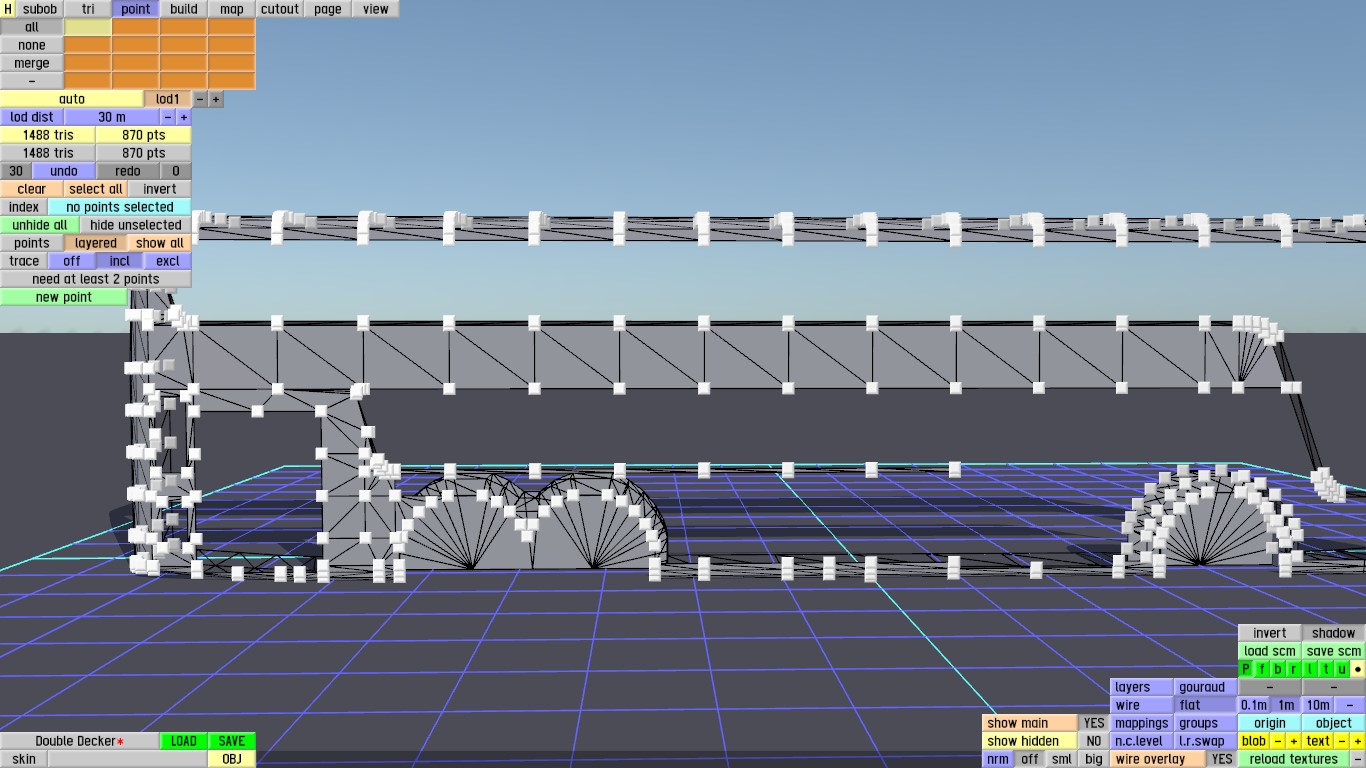Click the save scm button

pyautogui.click(x=1334, y=651)
